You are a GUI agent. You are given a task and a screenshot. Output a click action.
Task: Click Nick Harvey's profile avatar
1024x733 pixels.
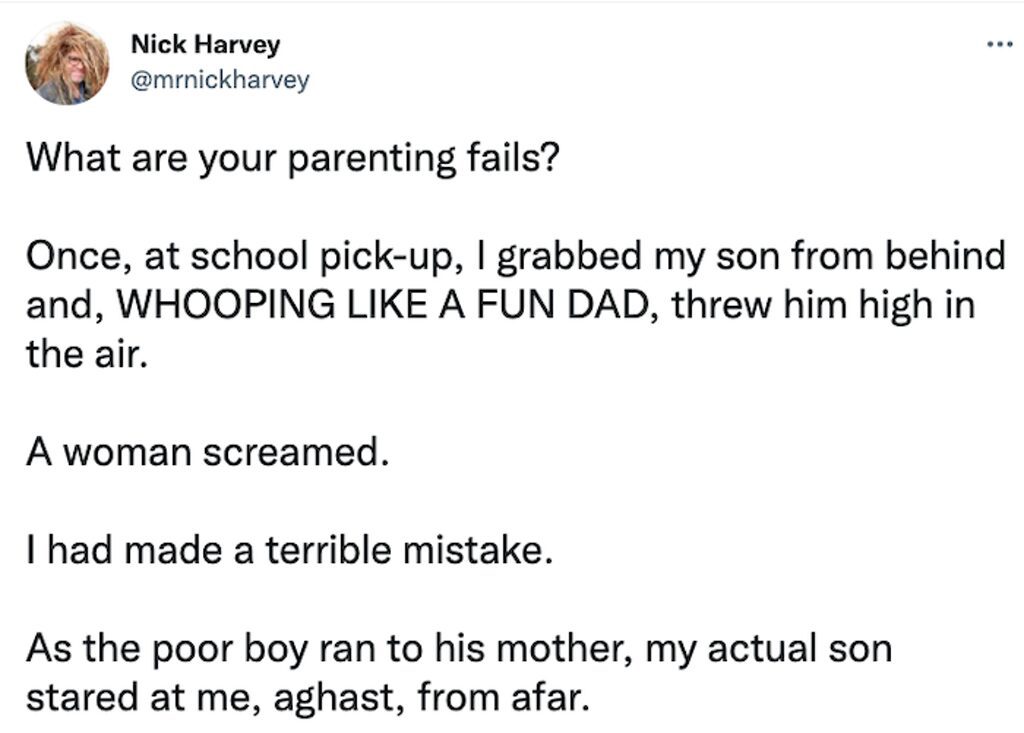67,63
